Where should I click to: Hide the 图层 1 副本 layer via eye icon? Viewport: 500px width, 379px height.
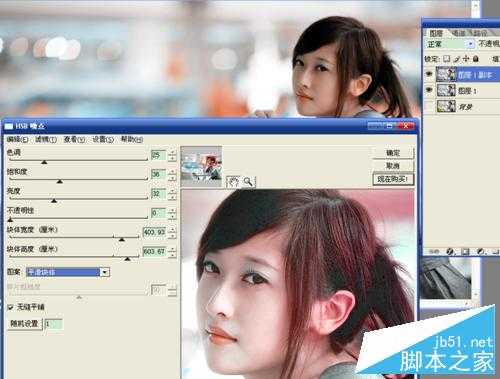[429, 74]
